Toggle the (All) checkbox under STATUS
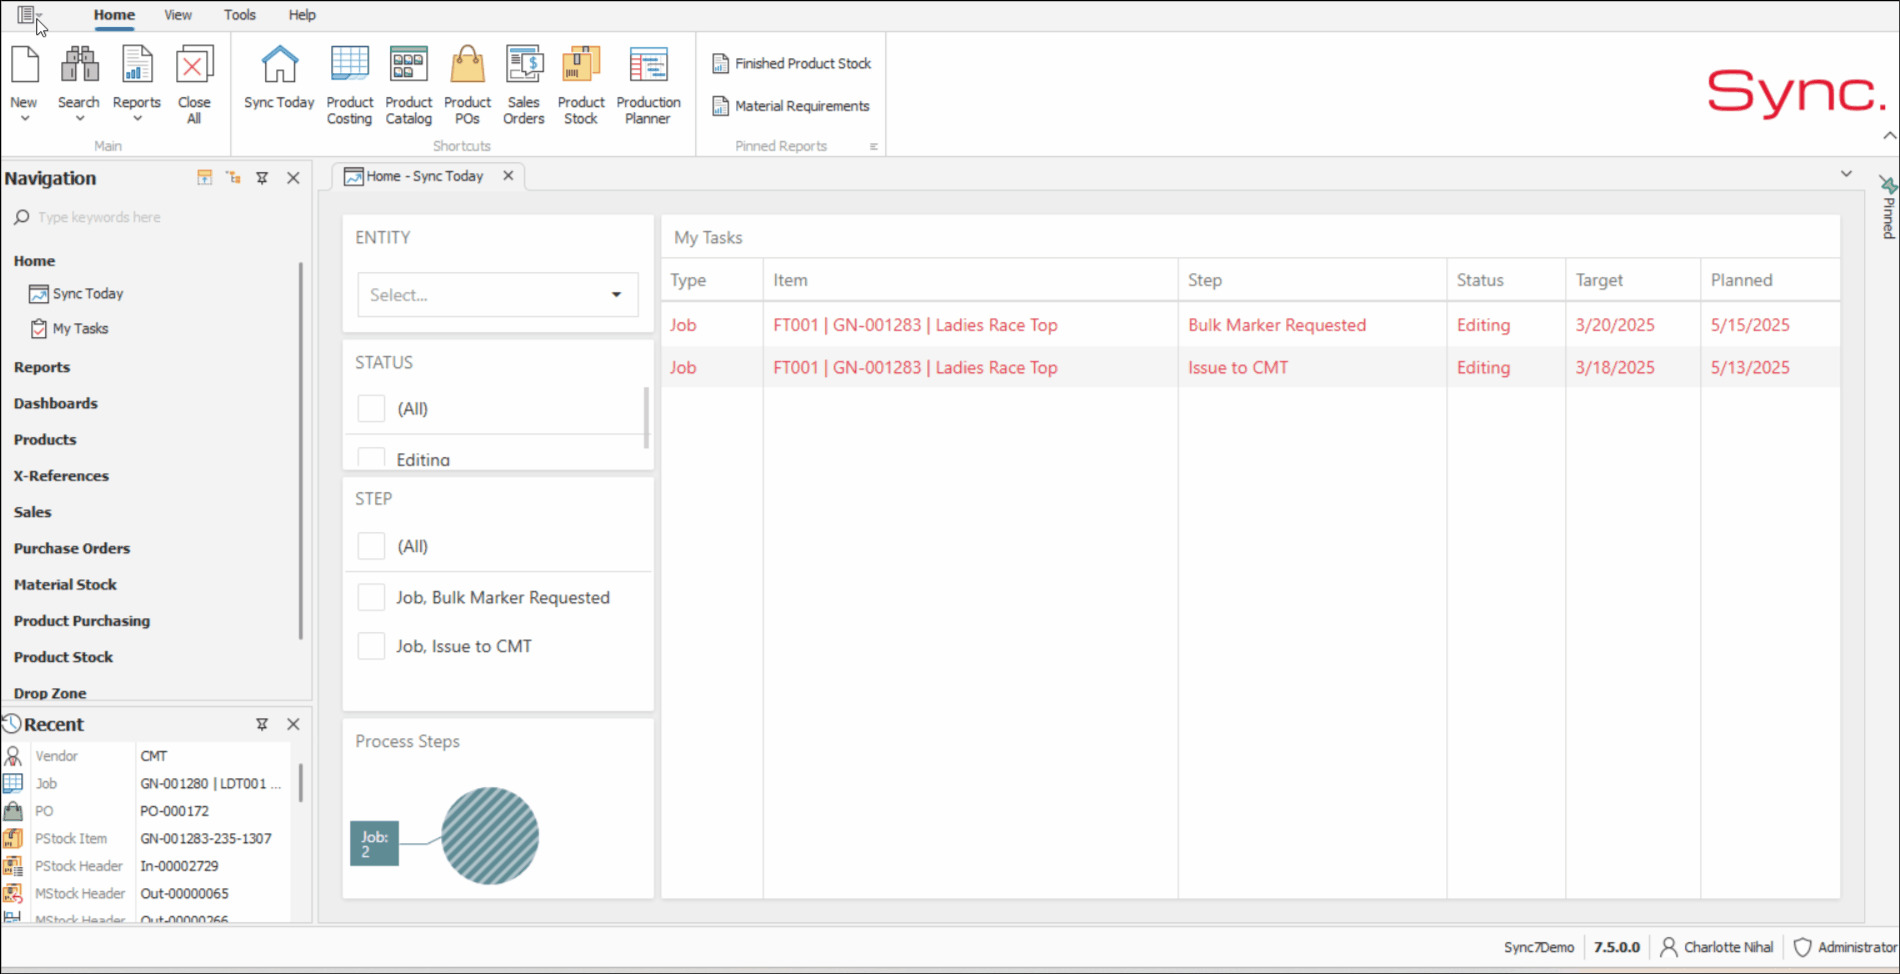 pyautogui.click(x=371, y=408)
